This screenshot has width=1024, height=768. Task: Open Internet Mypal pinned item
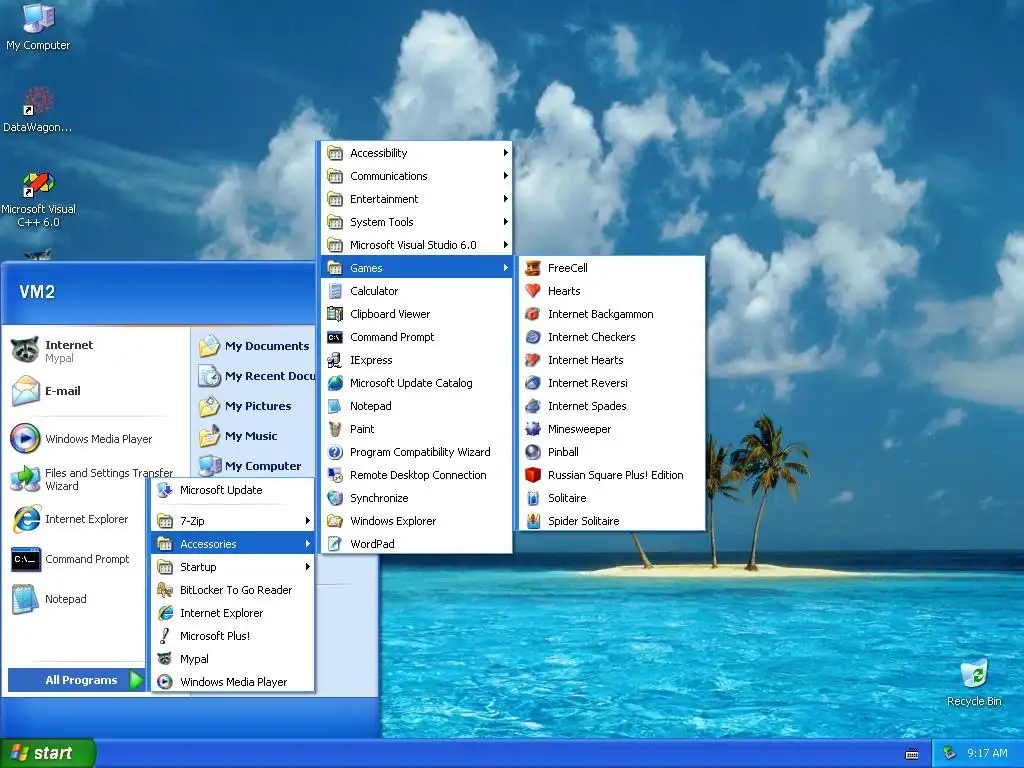95,351
